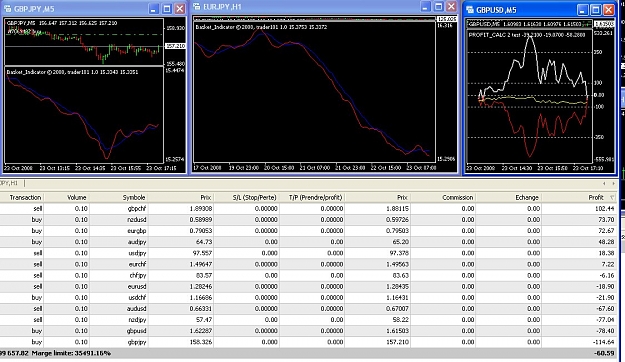Select the nzdusd symbol cell

click(x=137, y=220)
